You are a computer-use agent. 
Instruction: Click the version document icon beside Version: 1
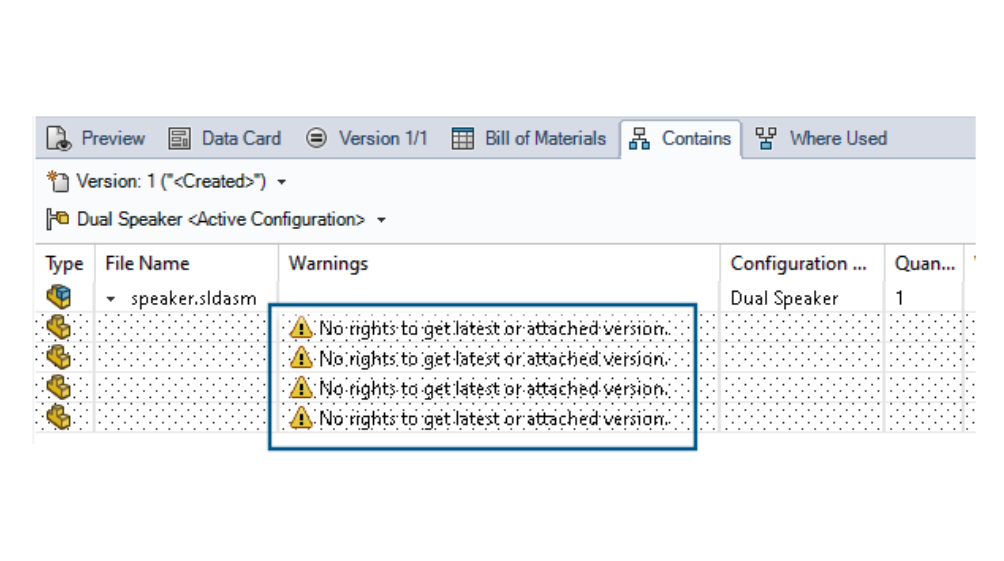[x=58, y=182]
